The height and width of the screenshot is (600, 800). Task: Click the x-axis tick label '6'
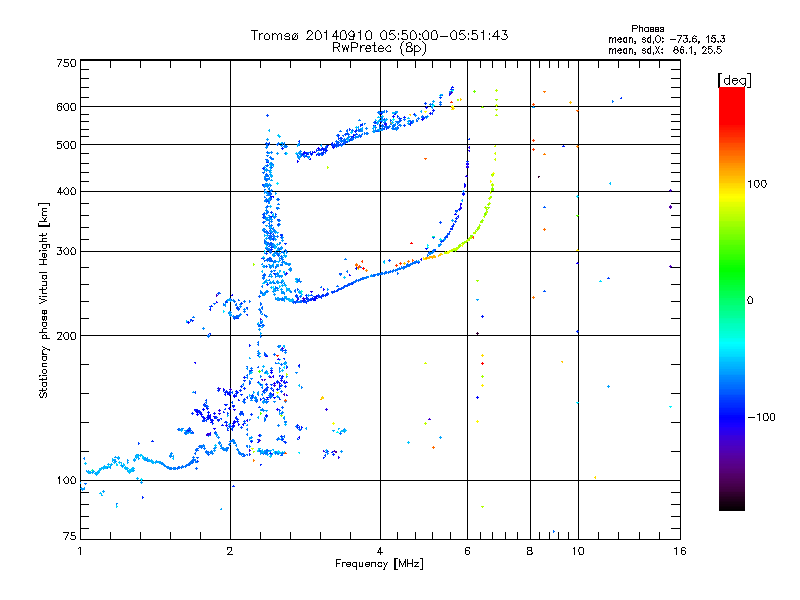coord(467,551)
